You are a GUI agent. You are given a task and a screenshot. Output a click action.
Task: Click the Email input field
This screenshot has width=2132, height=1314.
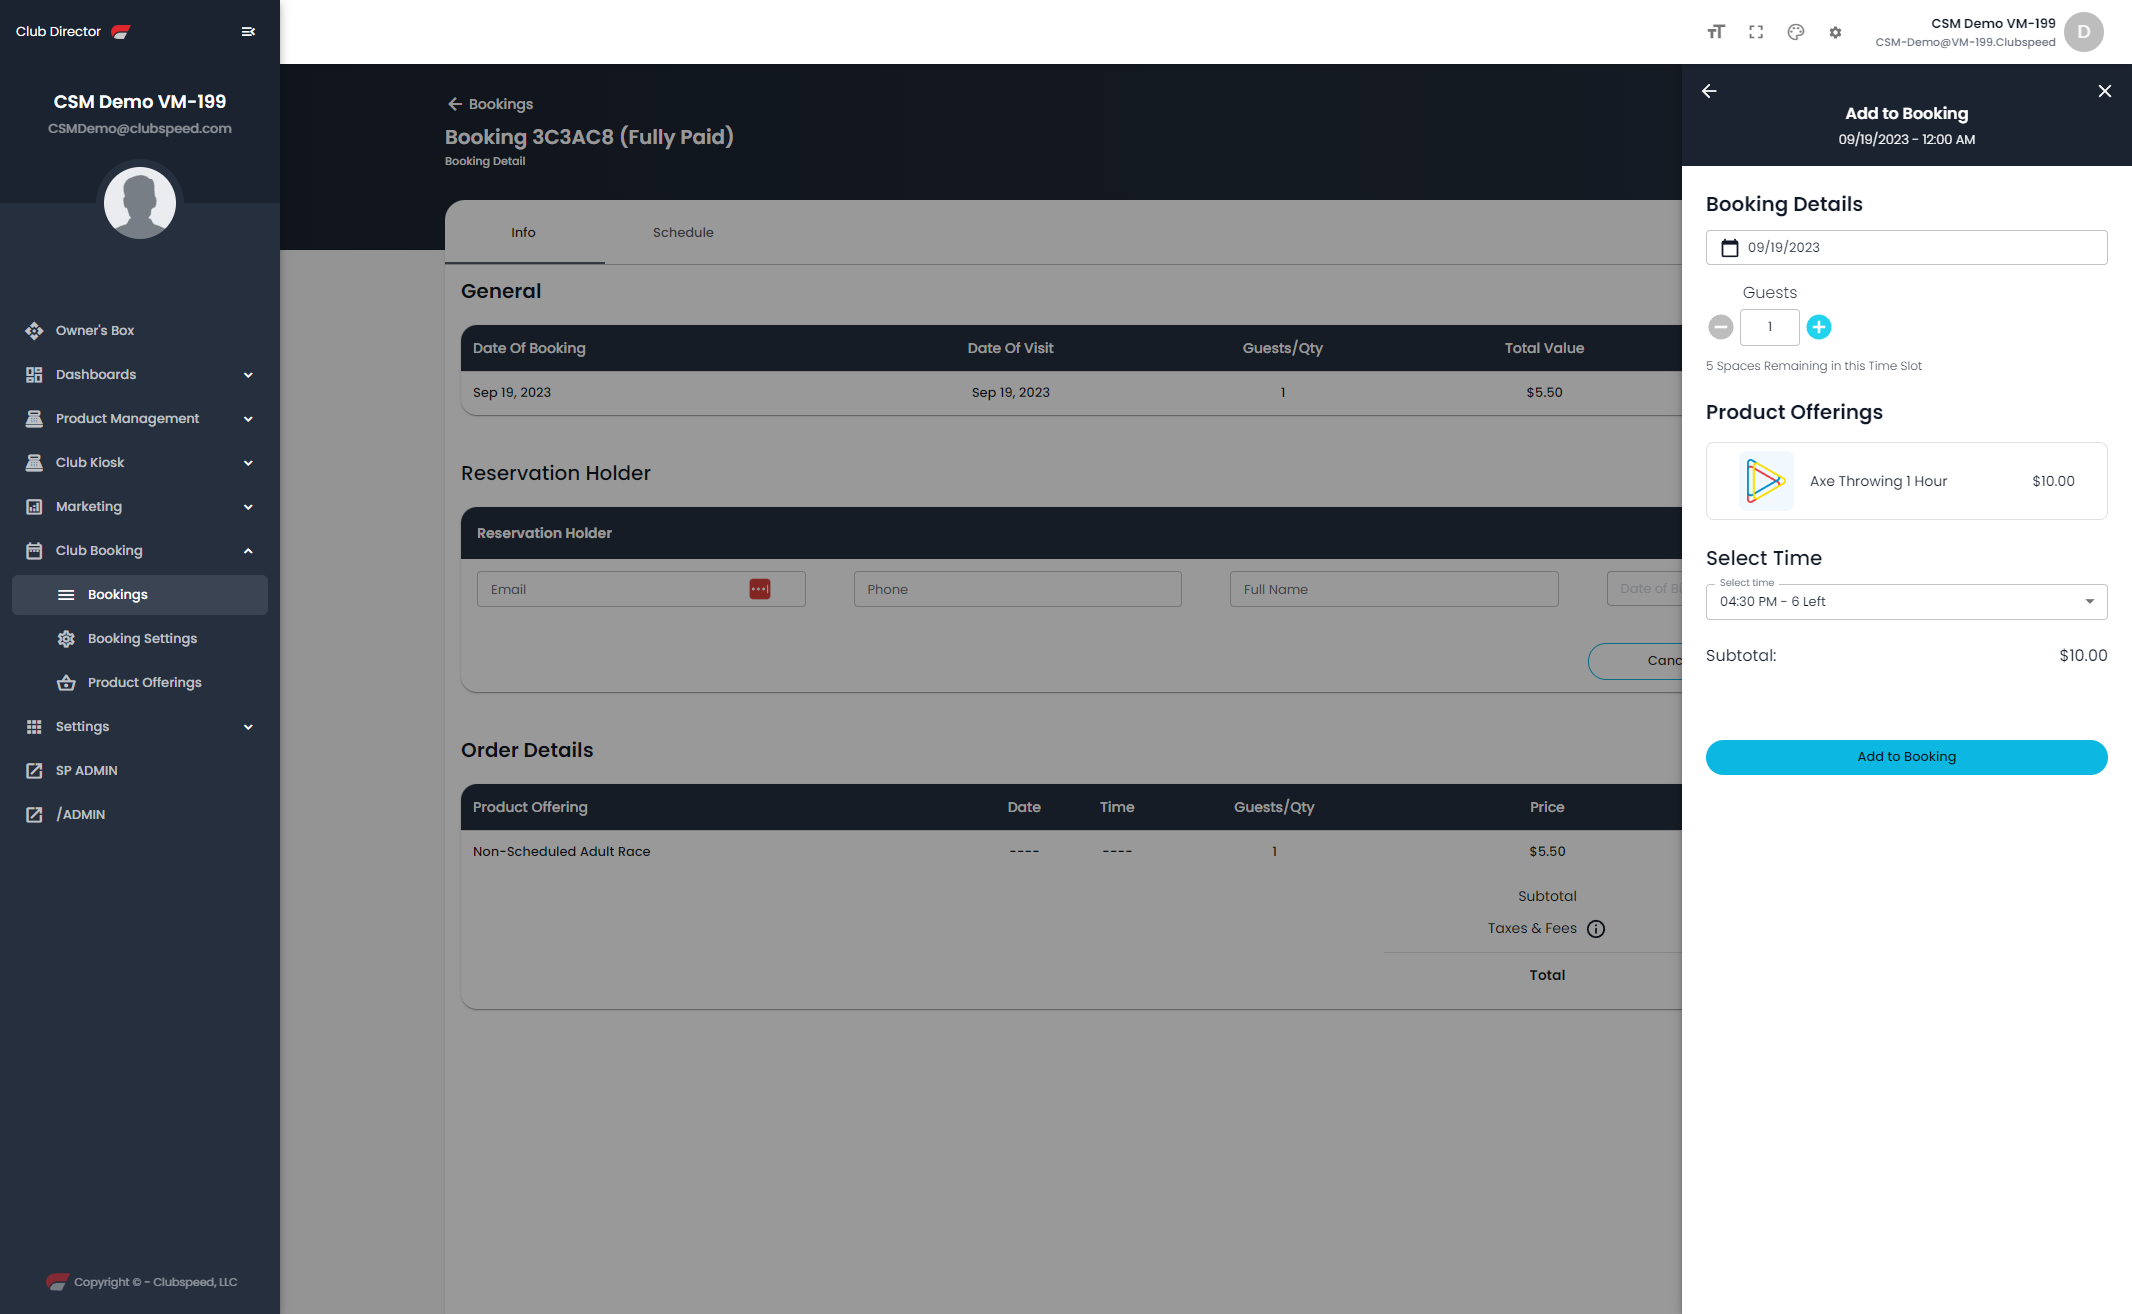[x=641, y=589]
